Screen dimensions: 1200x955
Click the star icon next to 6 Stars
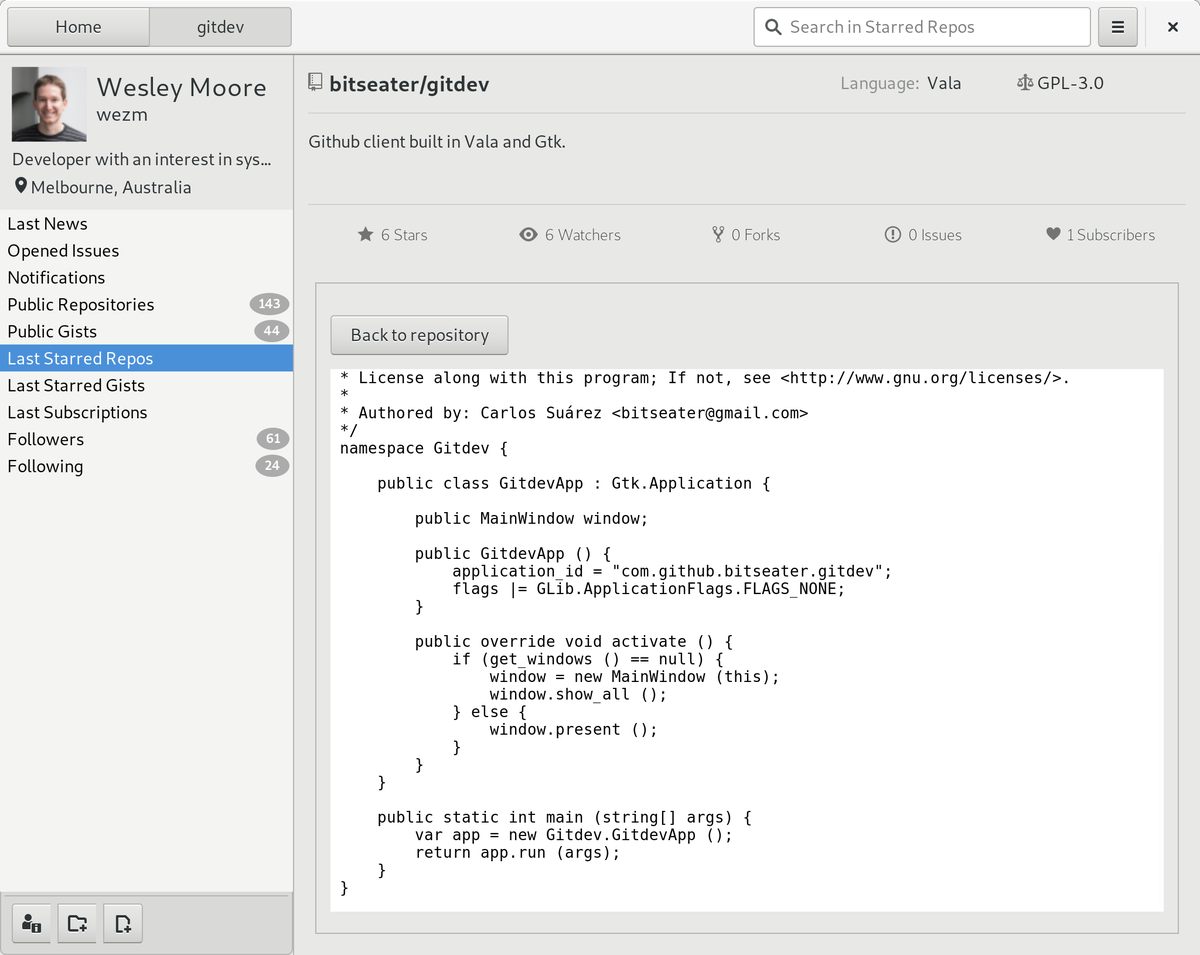coord(366,235)
